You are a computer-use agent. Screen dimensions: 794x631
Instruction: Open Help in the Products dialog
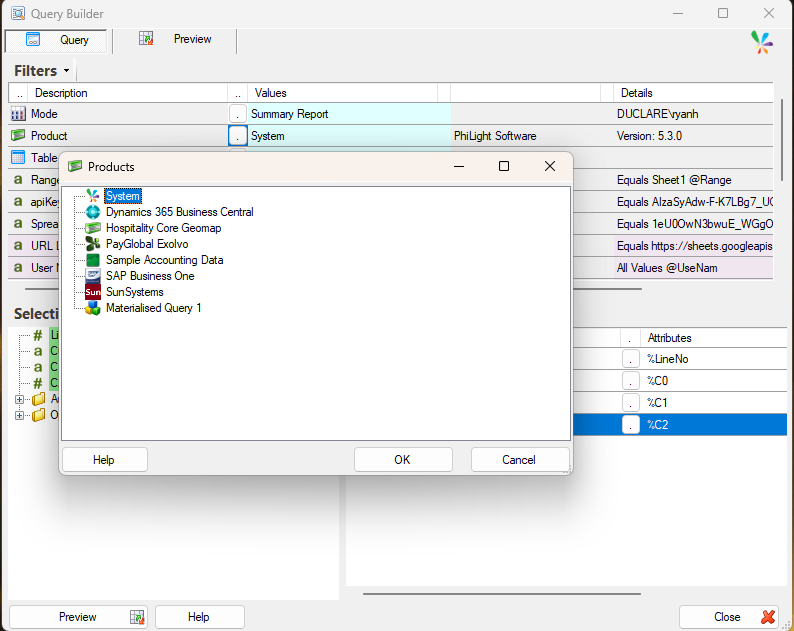[104, 460]
